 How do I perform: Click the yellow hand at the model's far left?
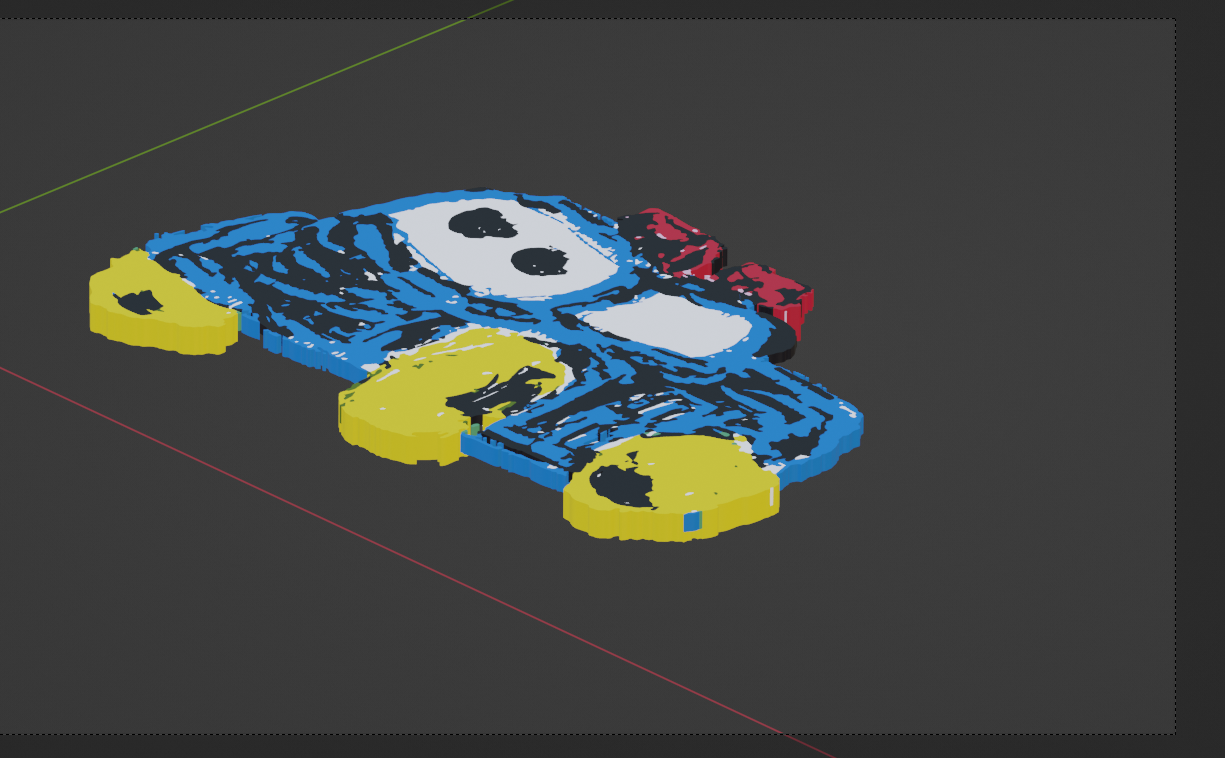tap(162, 304)
